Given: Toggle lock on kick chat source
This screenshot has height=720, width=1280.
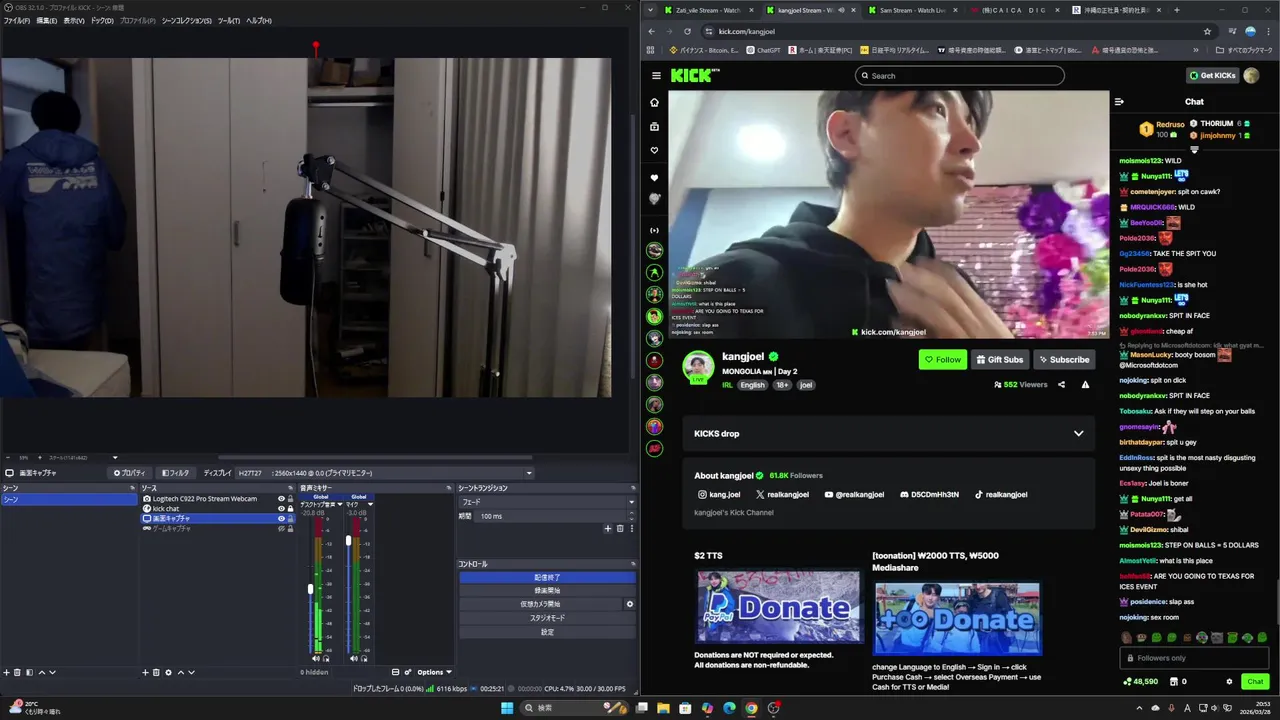Looking at the screenshot, I should click(x=291, y=509).
